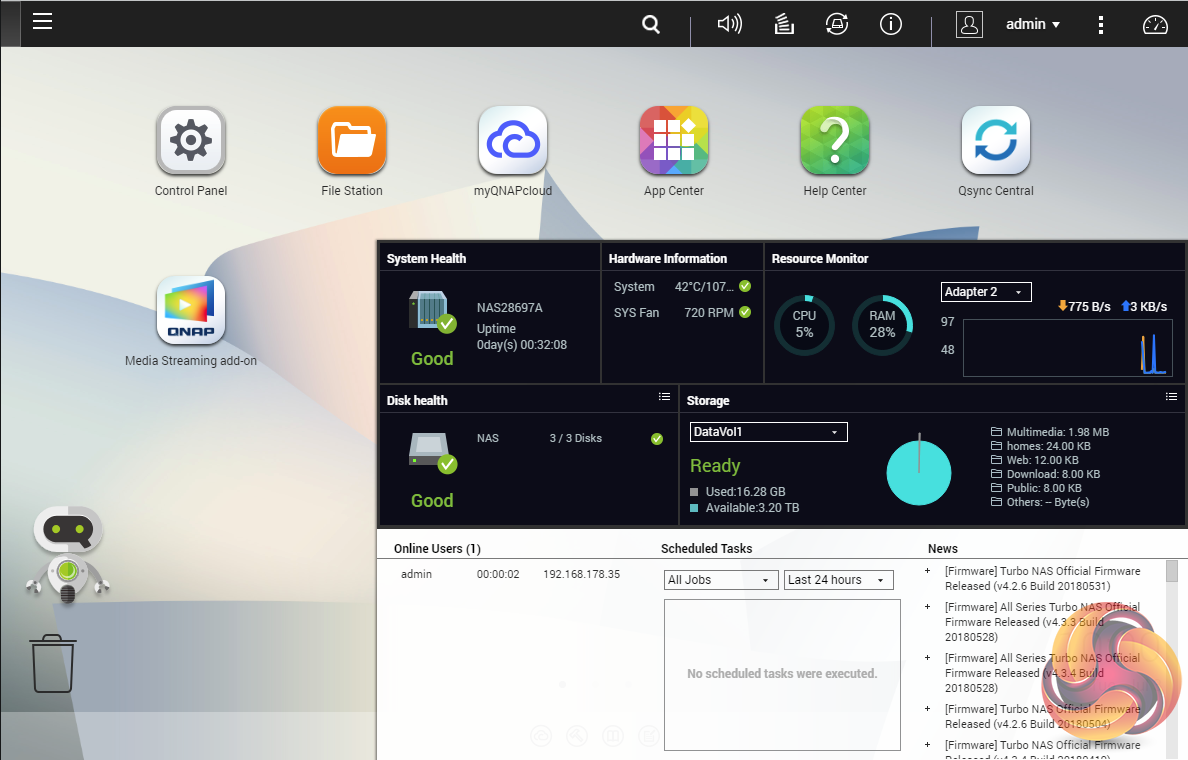
Task: Expand the admin account dropdown
Action: 1033,24
